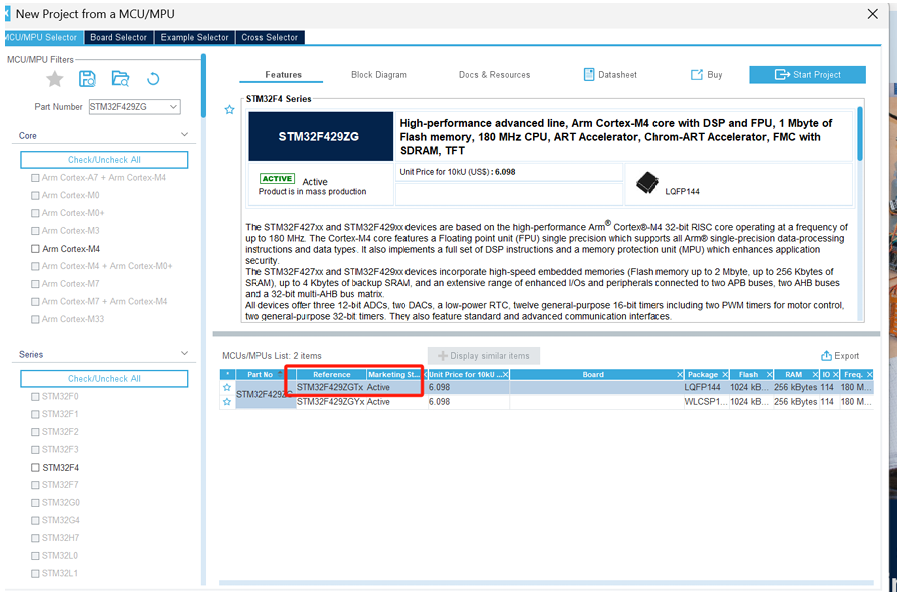The width and height of the screenshot is (897, 594).
Task: Select the Features tab
Action: click(283, 74)
